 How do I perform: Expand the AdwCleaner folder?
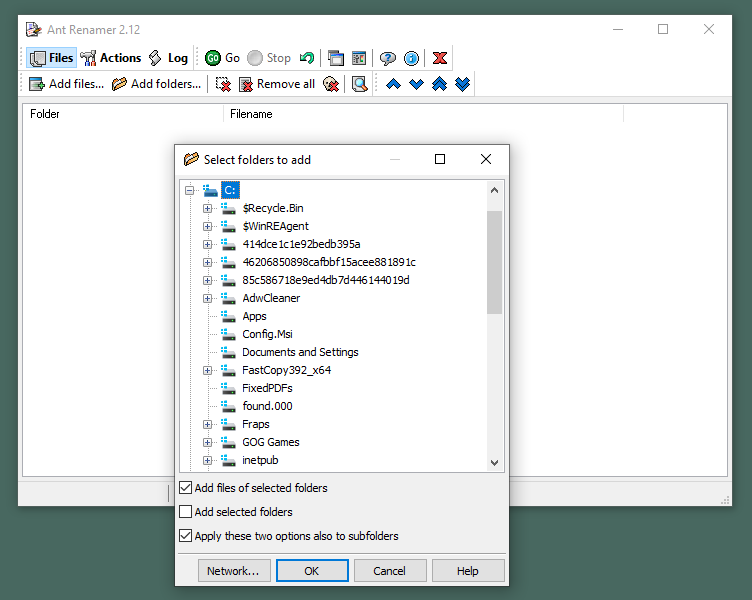click(207, 298)
